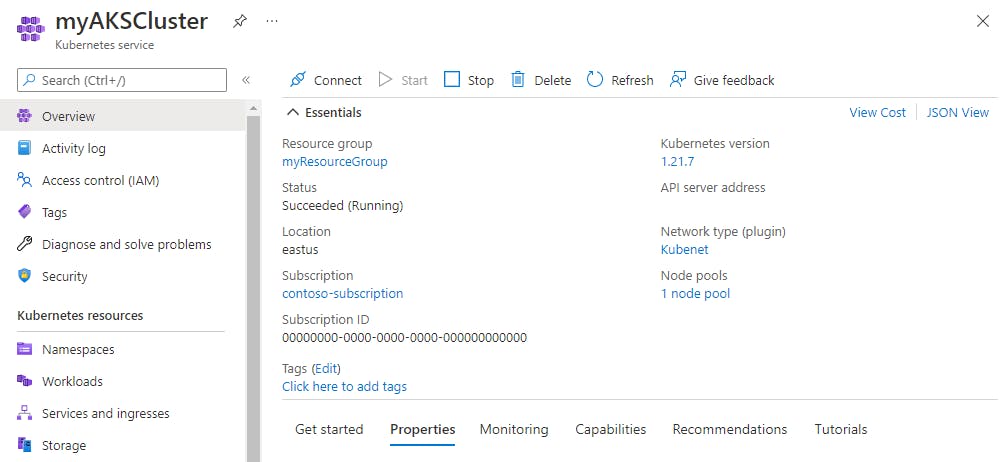Click here to add tags link

point(344,387)
